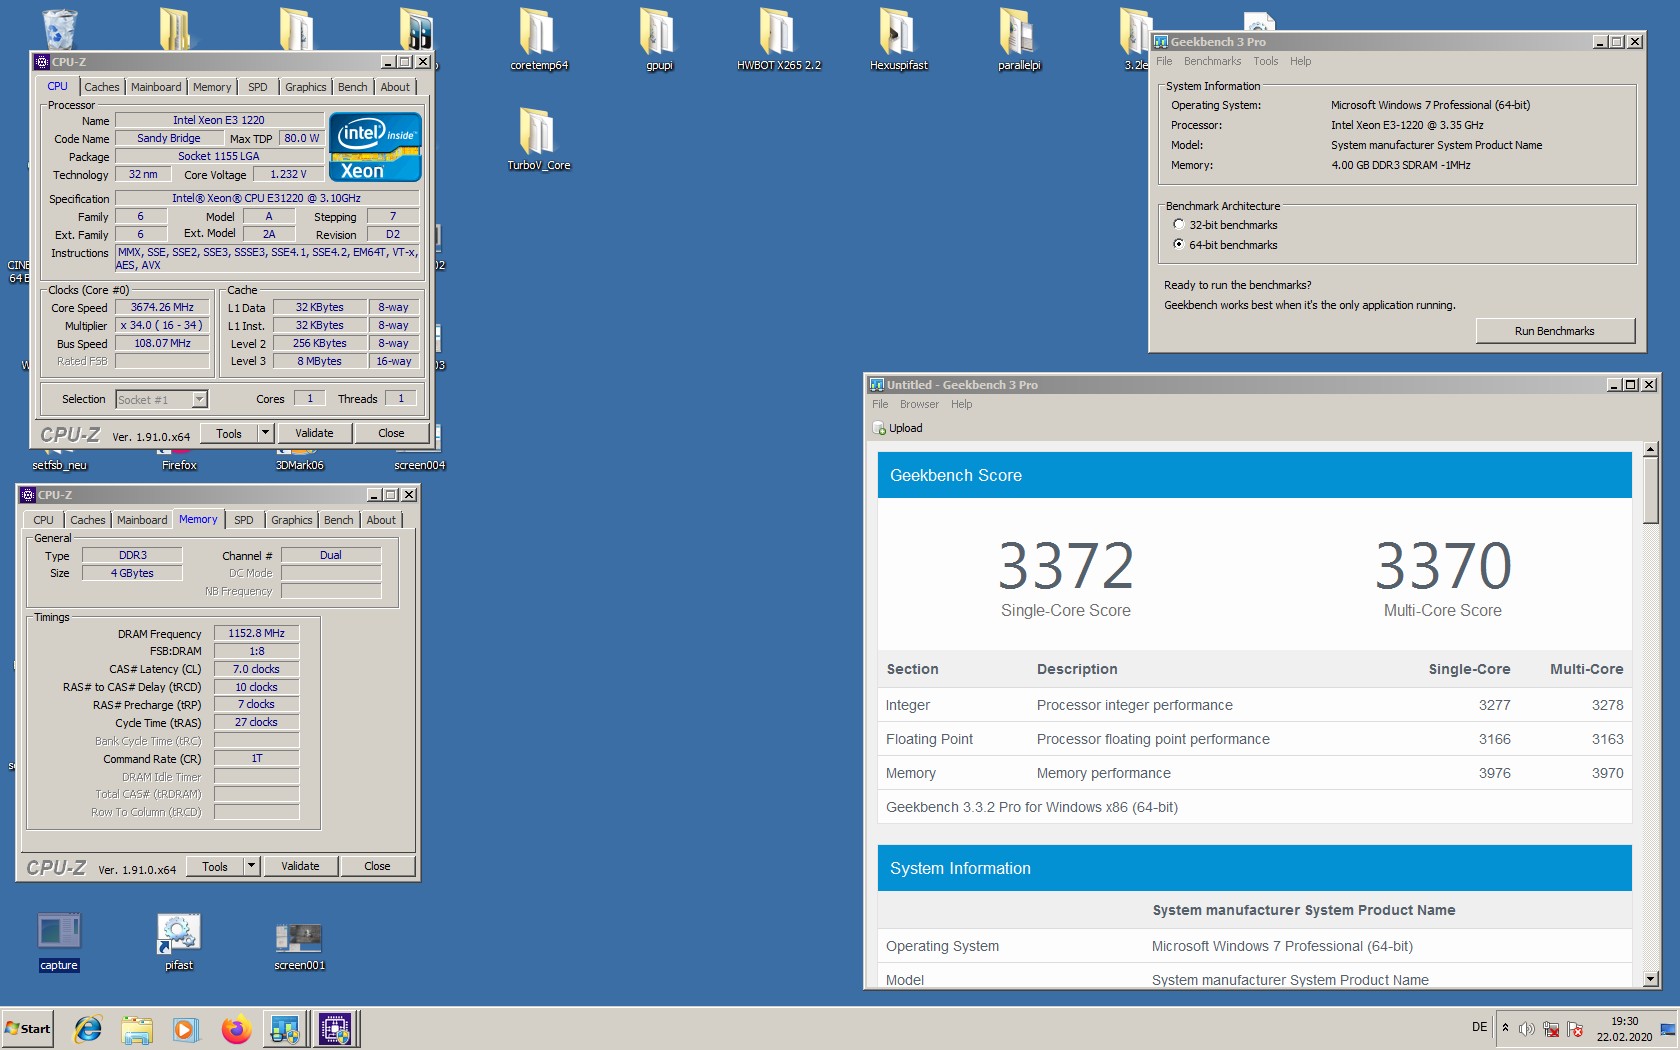Click Tools button in upper CPU-Z window
This screenshot has width=1680, height=1050.
[229, 433]
